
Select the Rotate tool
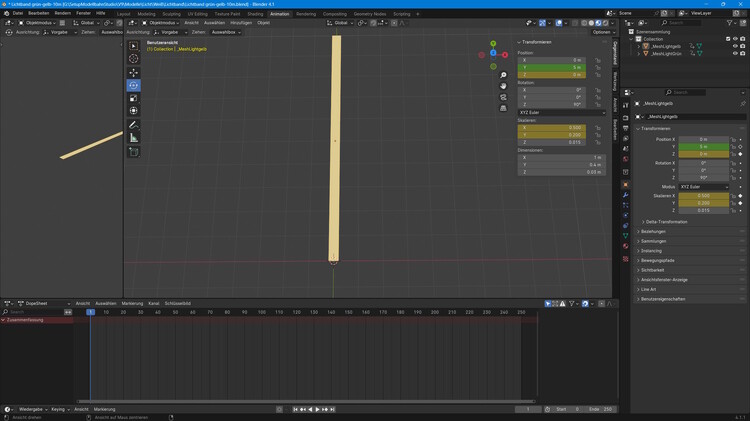[133, 85]
